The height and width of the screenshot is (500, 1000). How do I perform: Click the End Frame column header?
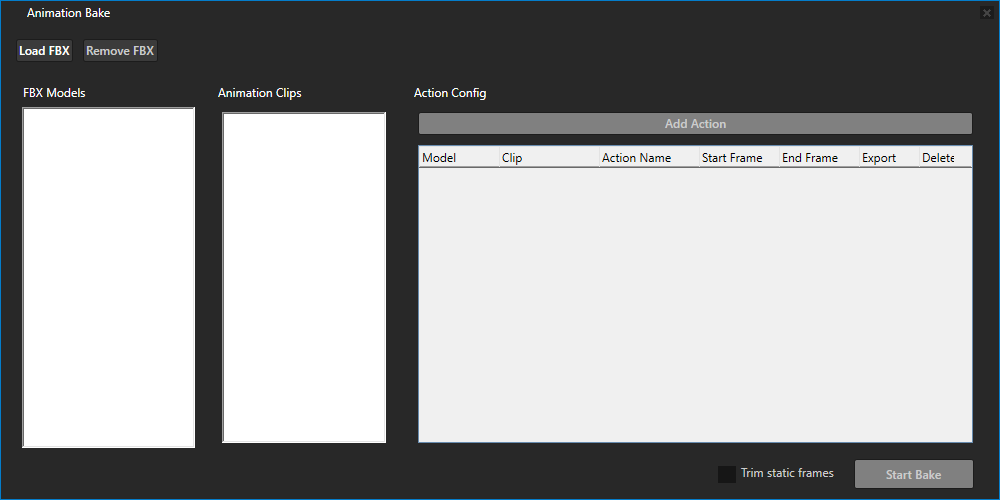tap(819, 158)
